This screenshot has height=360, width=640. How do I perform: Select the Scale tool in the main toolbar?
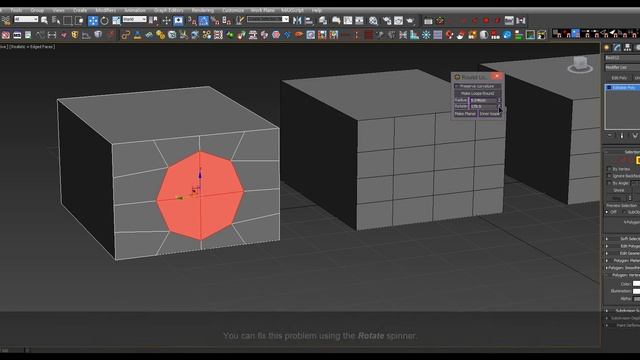[x=116, y=20]
